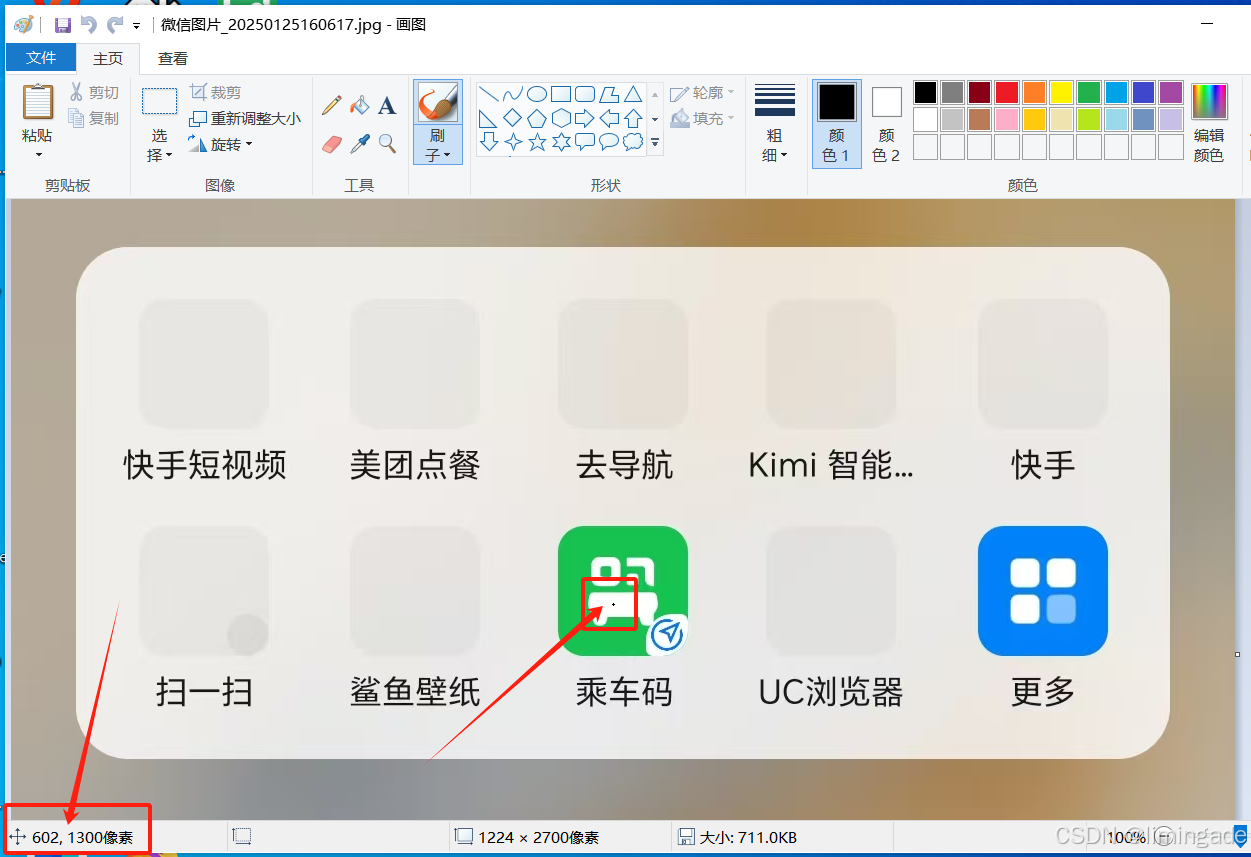
Task: Switch to the 查看 ribbon tab
Action: click(173, 58)
